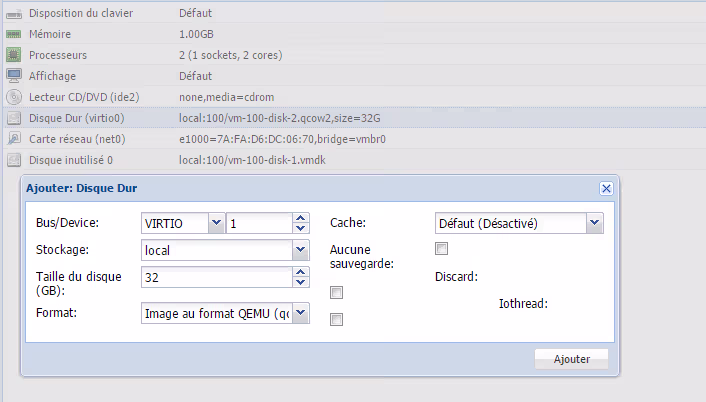Click the network card icon for net0
The width and height of the screenshot is (706, 402).
pyautogui.click(x=14, y=139)
